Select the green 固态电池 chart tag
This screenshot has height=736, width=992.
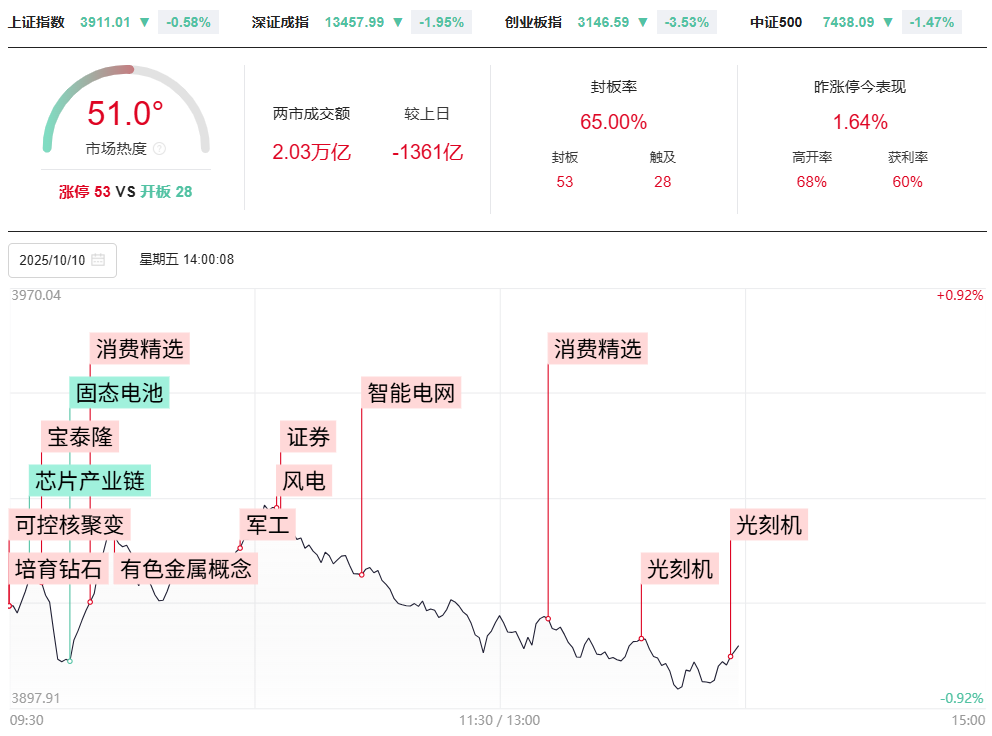119,393
